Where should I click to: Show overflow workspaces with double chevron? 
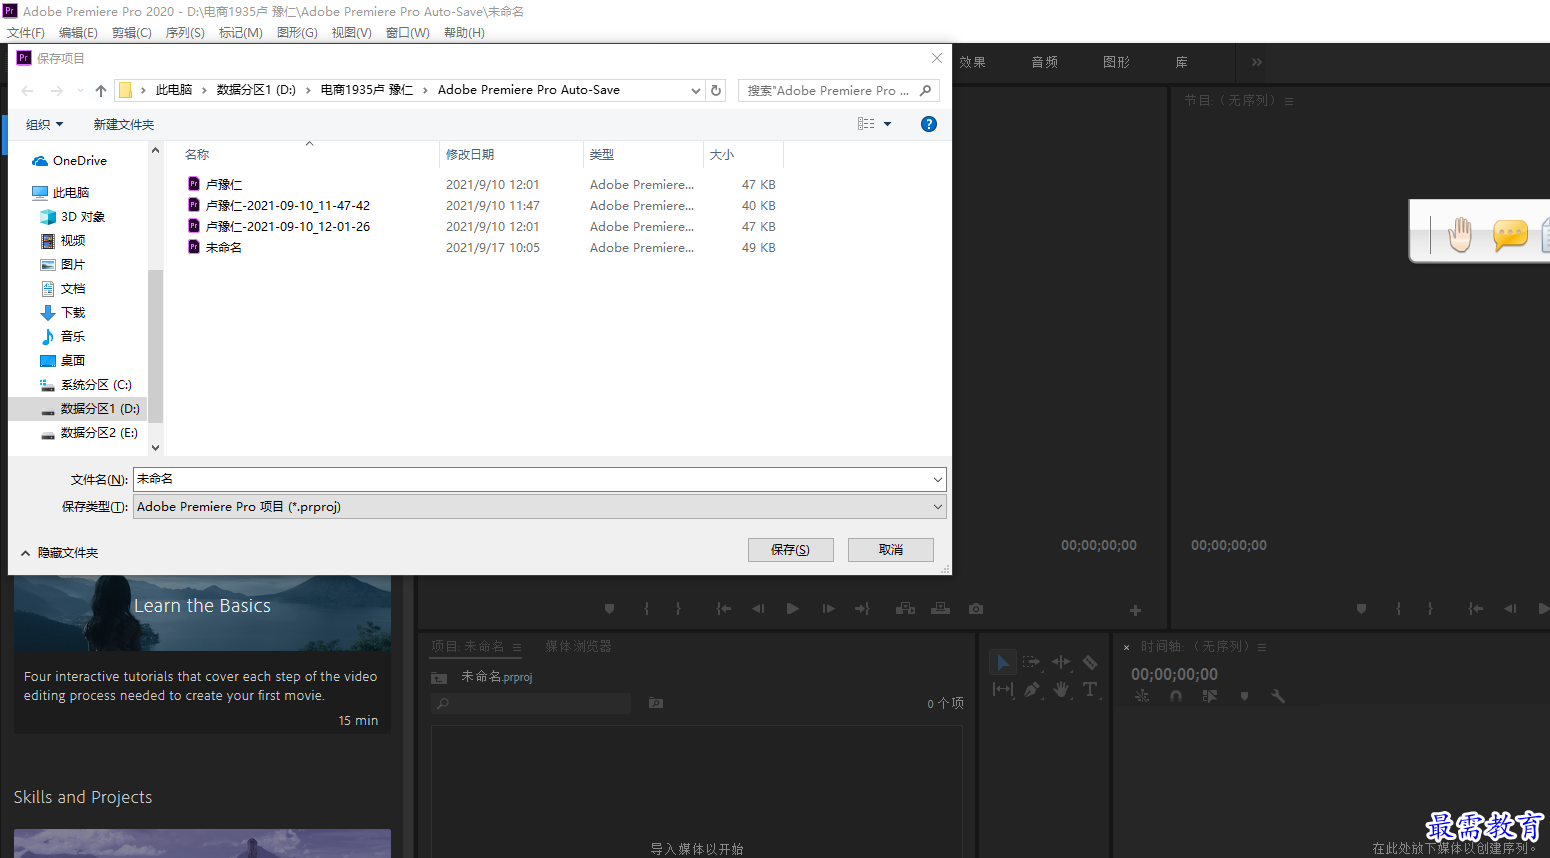coord(1257,62)
